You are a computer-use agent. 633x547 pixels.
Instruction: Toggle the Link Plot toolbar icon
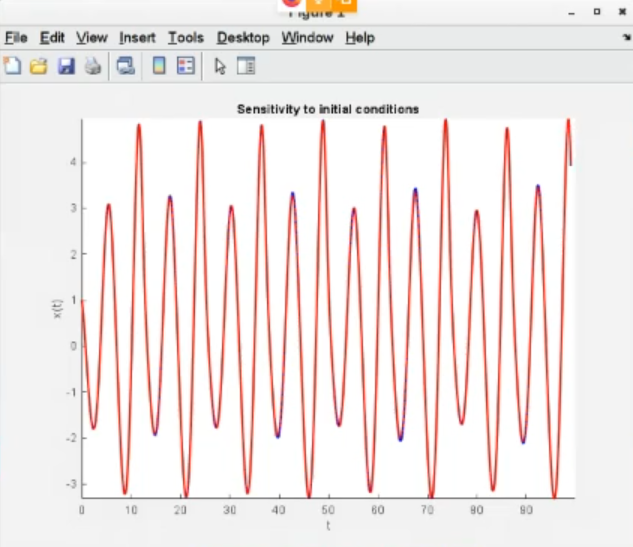125,66
